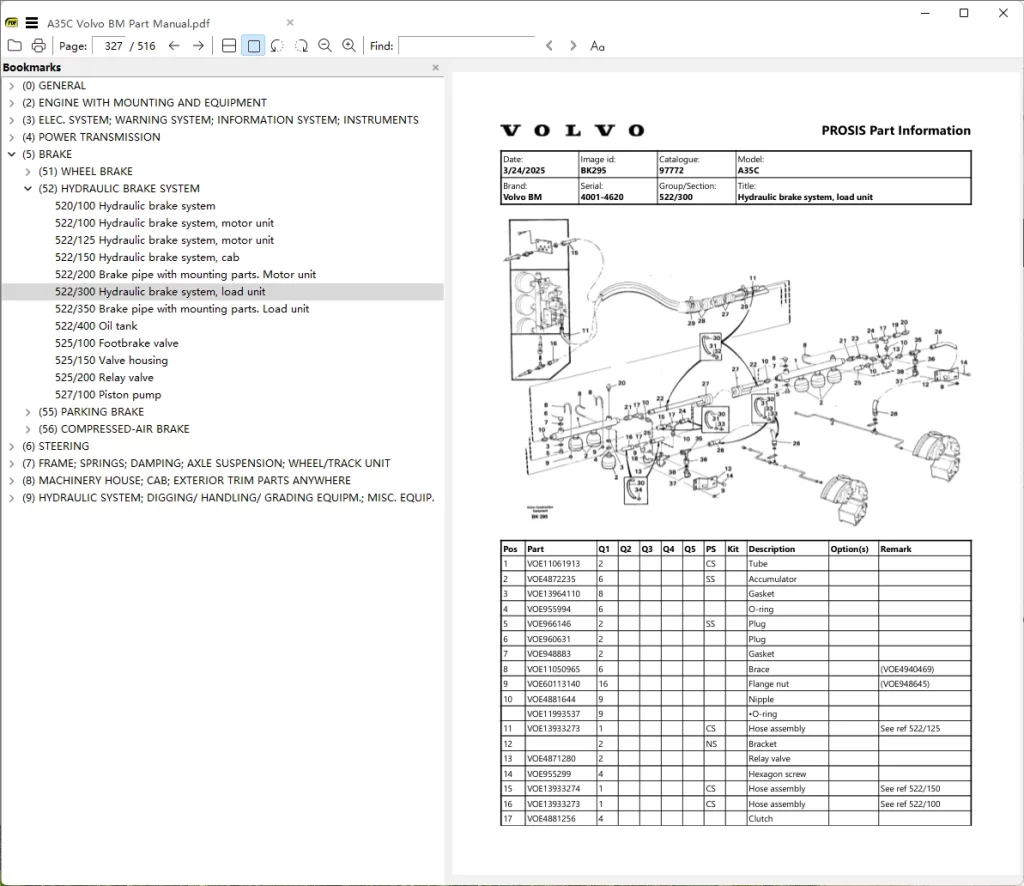Viewport: 1024px width, 886px height.
Task: Go to the previous page arrow
Action: (174, 46)
